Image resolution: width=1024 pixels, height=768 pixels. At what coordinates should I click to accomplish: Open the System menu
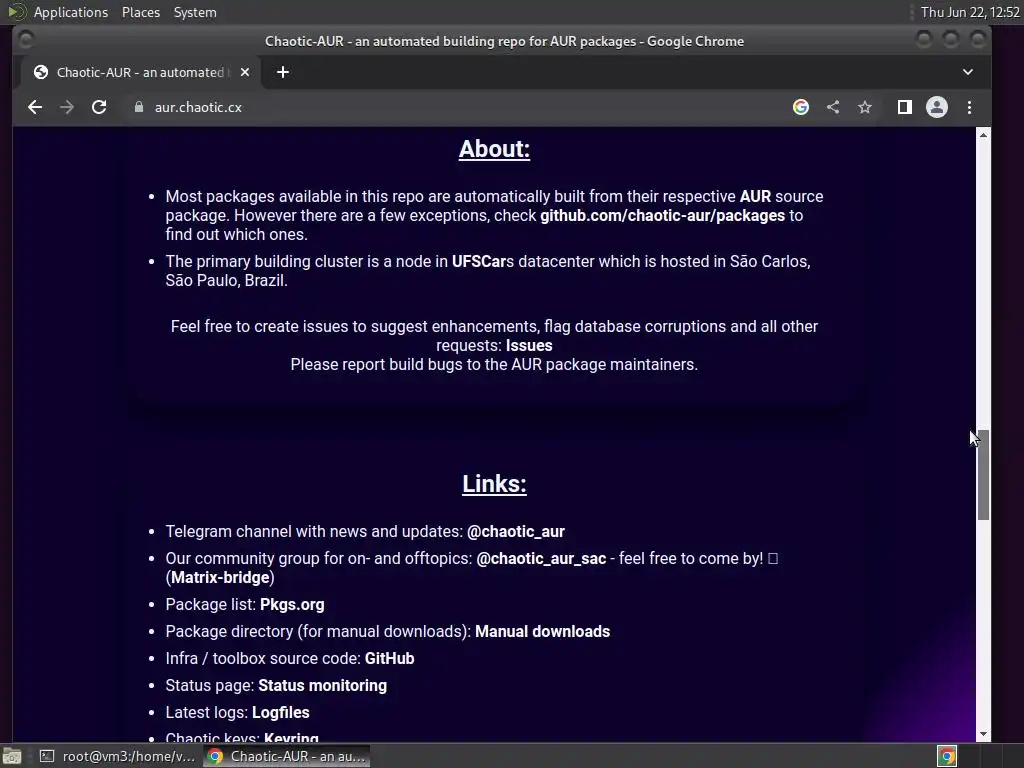pyautogui.click(x=195, y=12)
